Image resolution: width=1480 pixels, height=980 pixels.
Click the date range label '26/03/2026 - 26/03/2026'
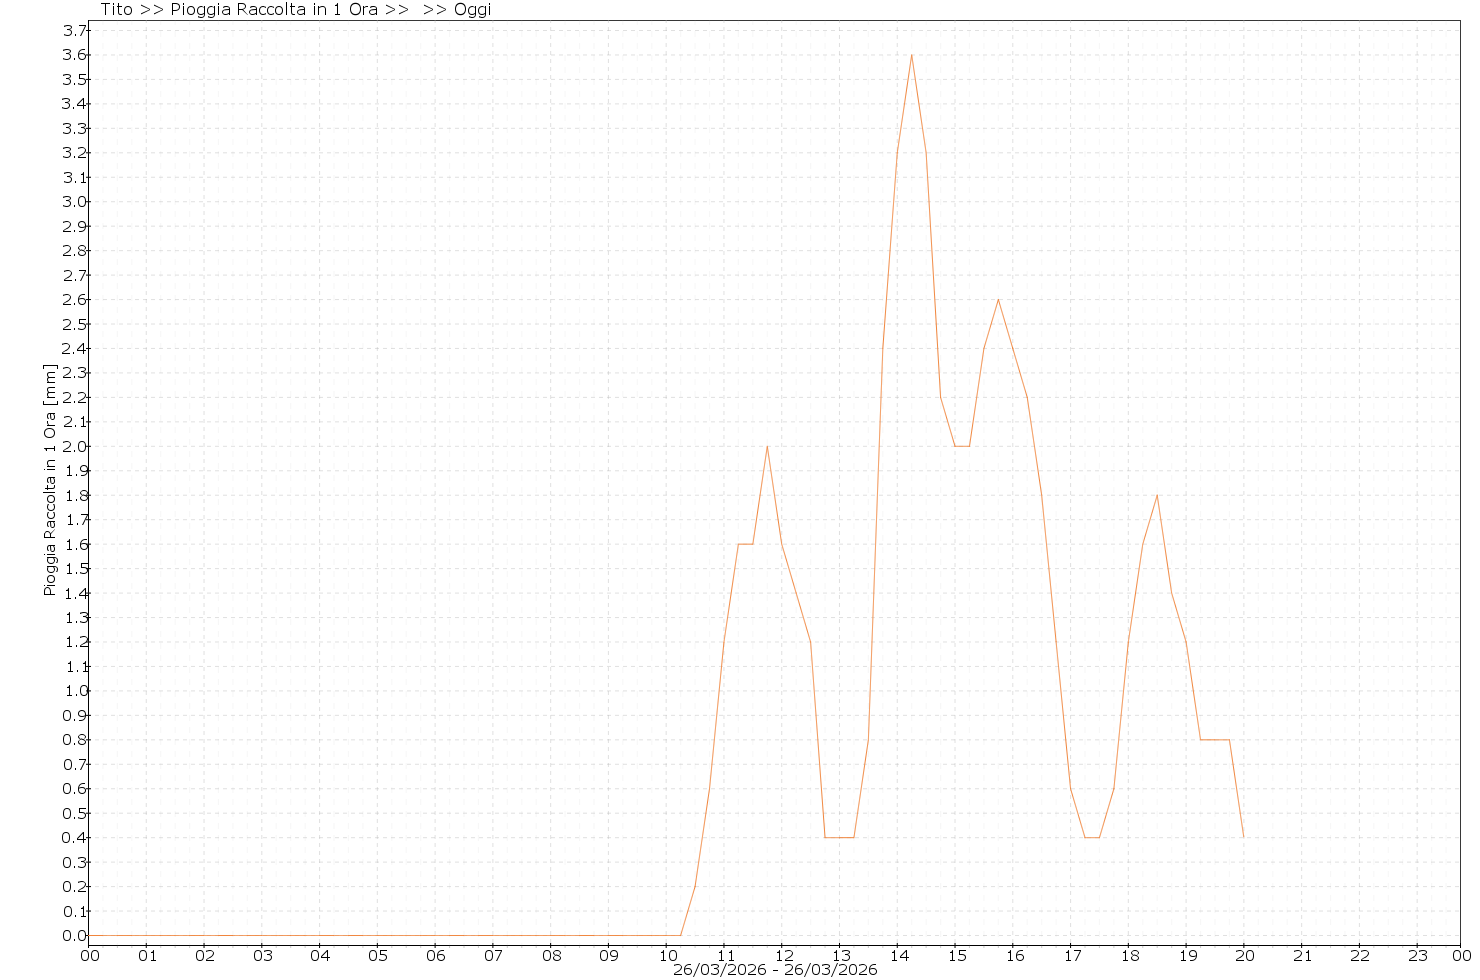tap(775, 970)
